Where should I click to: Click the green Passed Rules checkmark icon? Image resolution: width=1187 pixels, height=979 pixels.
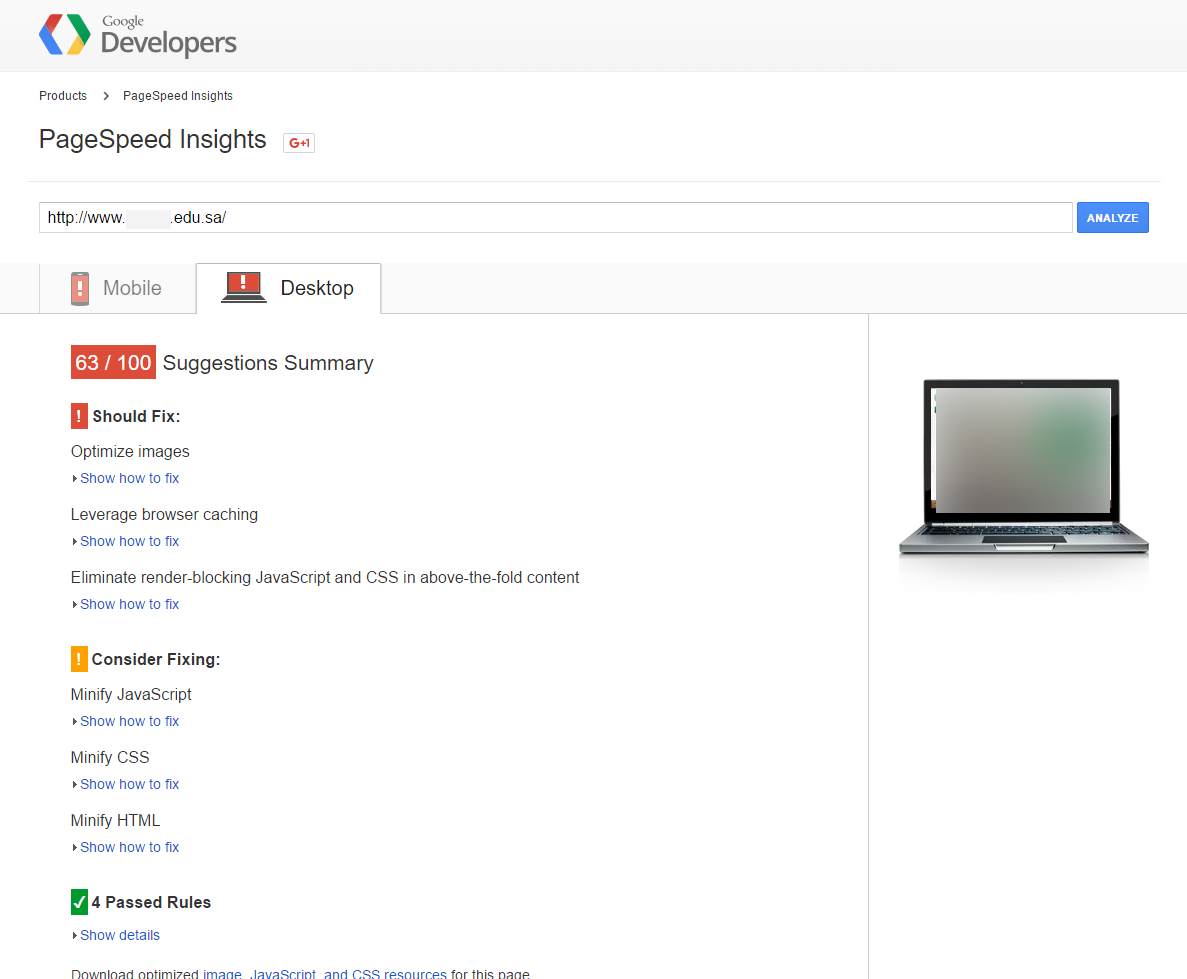click(80, 902)
